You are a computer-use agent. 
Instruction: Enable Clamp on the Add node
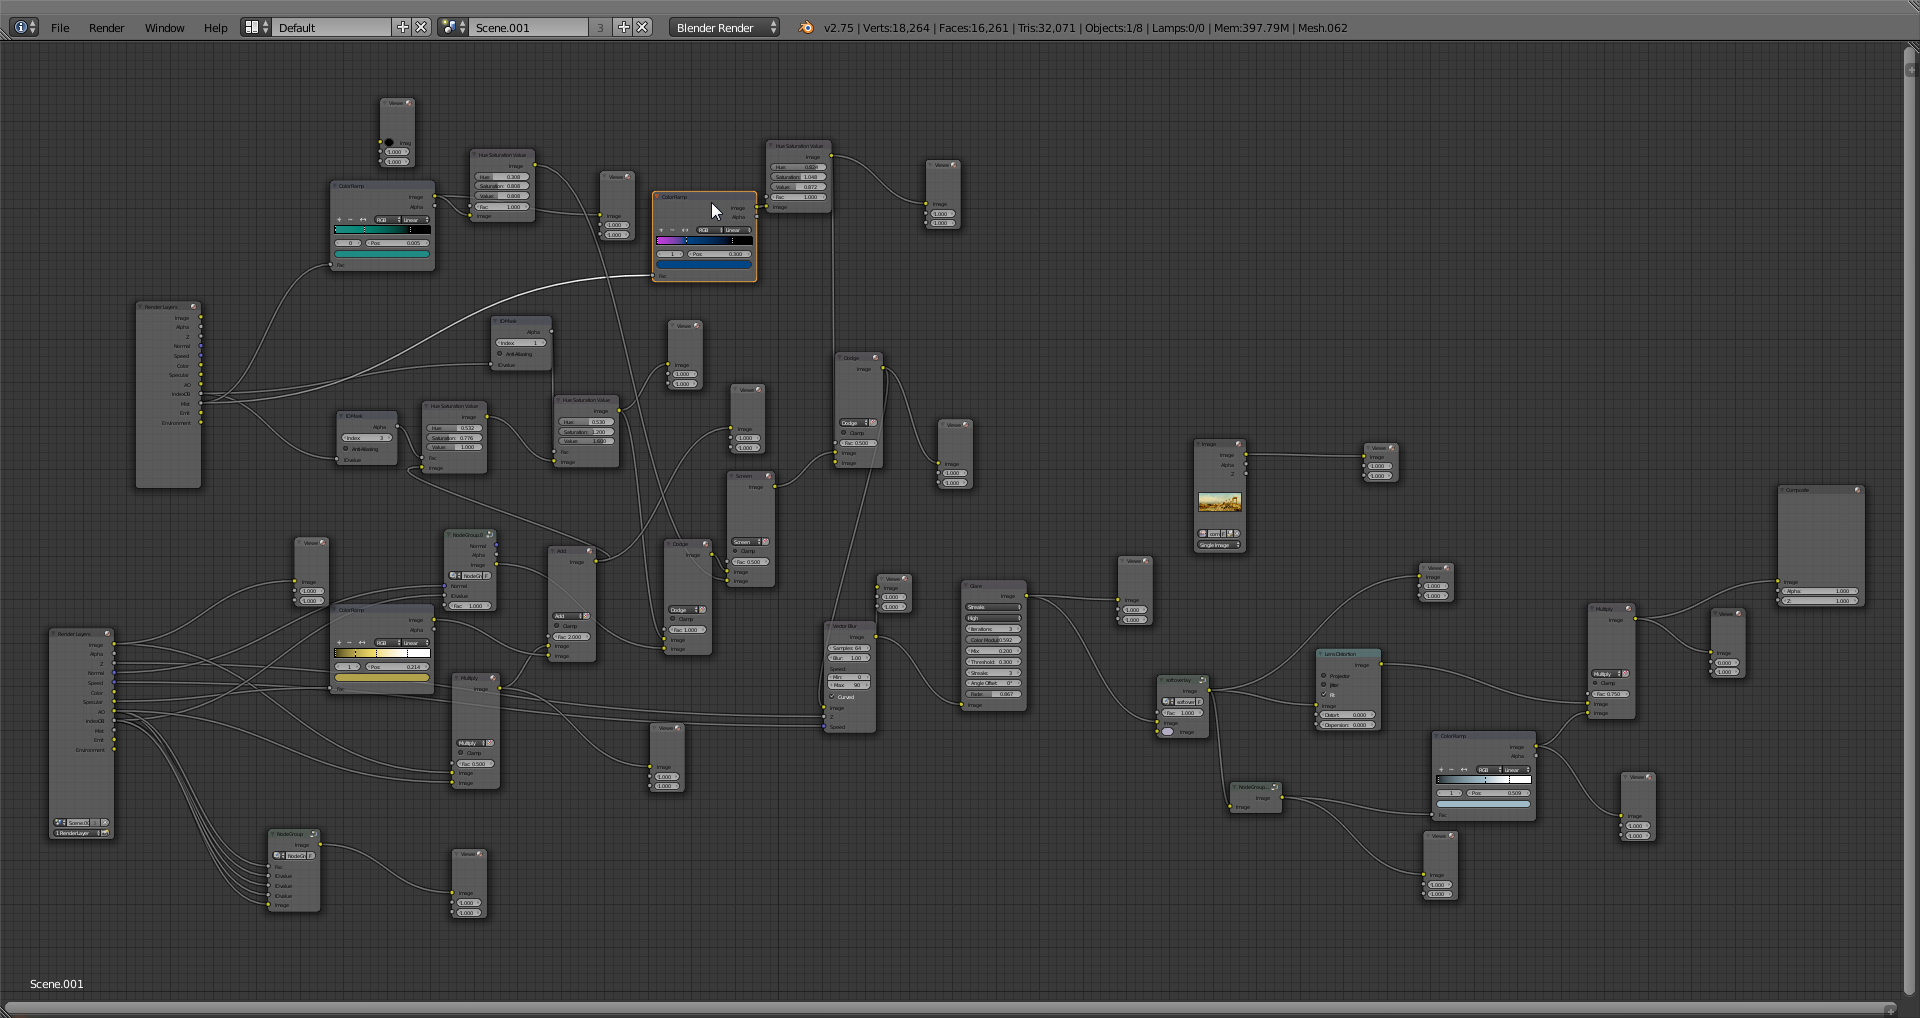point(557,626)
